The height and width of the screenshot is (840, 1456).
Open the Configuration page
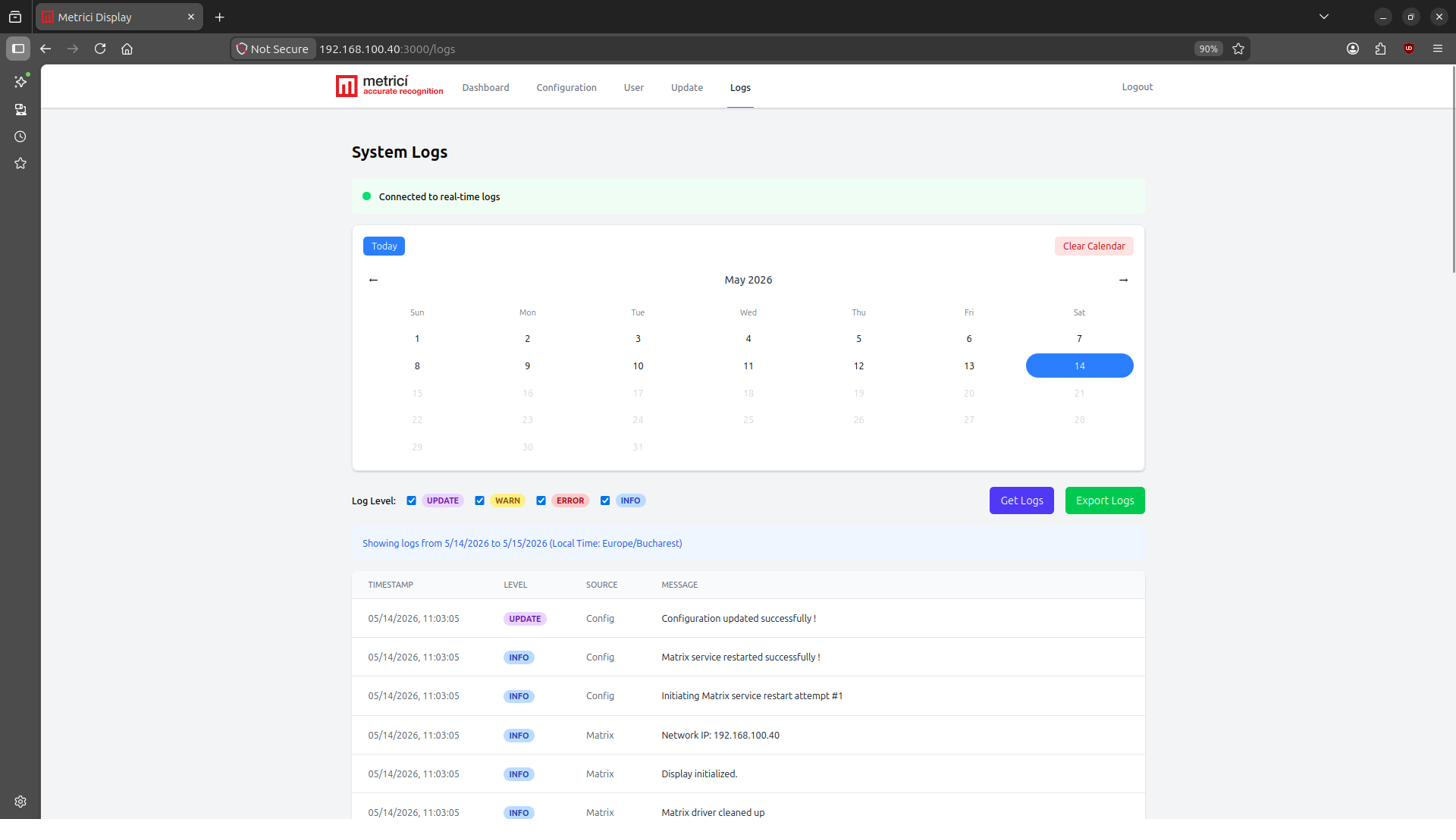click(x=566, y=87)
